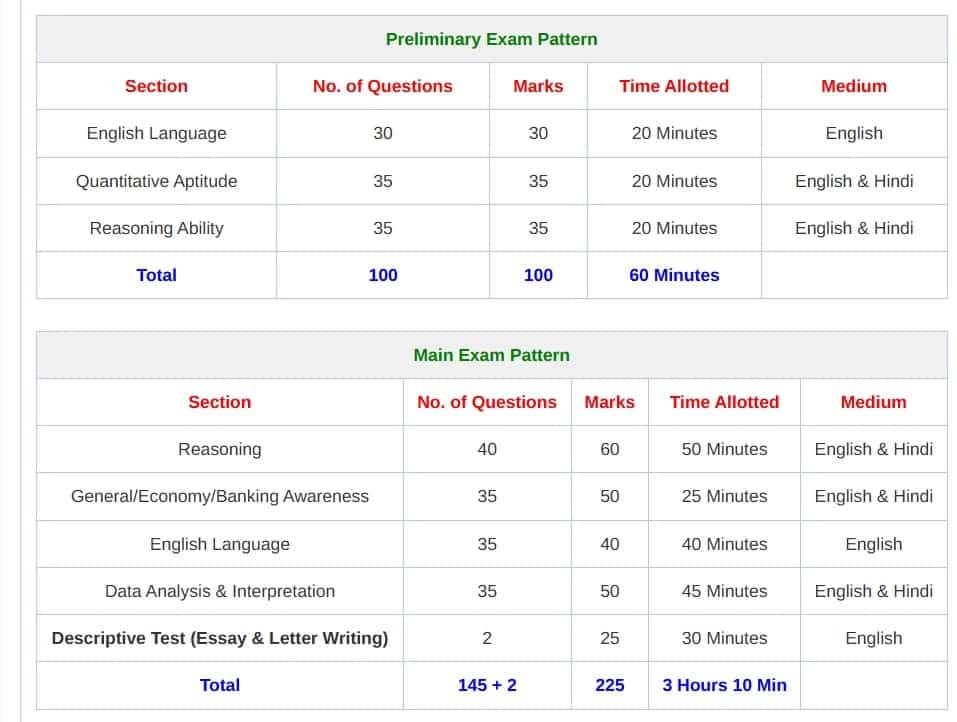This screenshot has height=722, width=957.
Task: Click the 145 + 2 total questions cell
Action: [487, 685]
